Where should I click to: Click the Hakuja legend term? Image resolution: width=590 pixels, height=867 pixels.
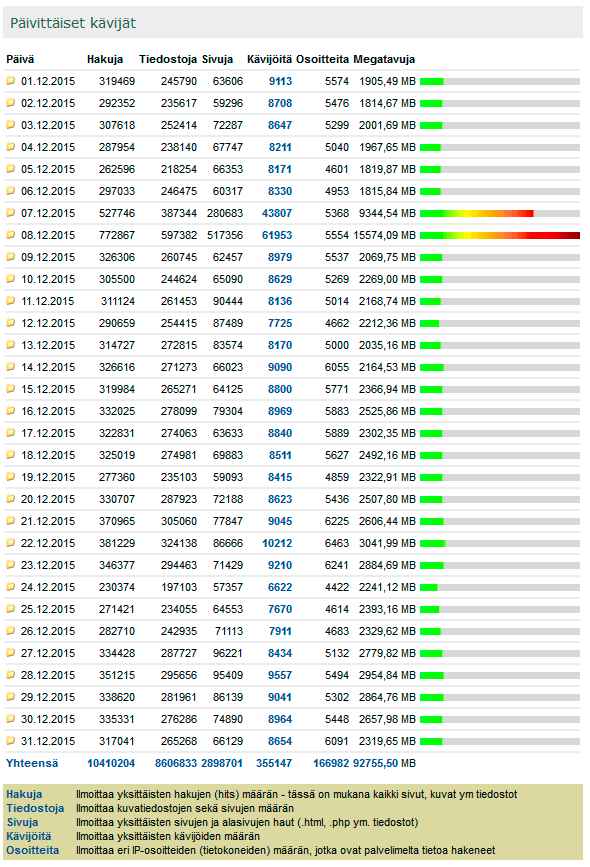24,794
